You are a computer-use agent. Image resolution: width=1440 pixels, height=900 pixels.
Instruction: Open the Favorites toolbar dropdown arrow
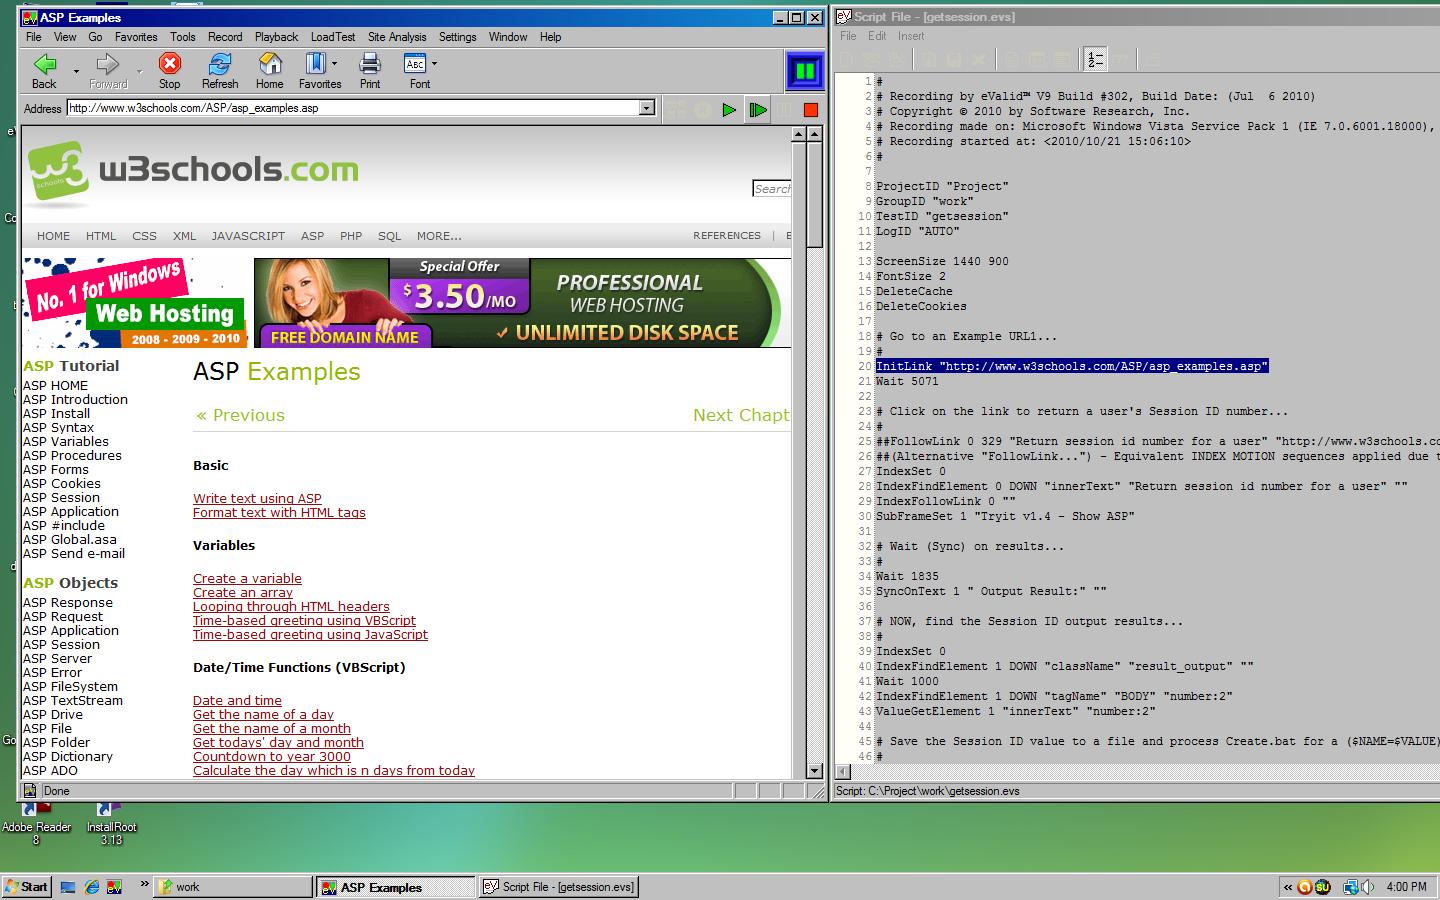(334, 64)
